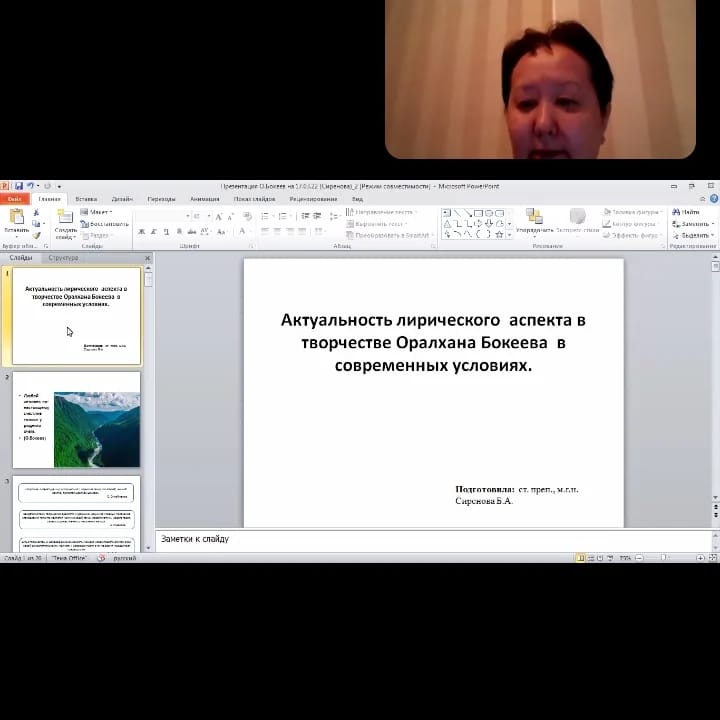Select the second slide thumbnail with mountain photo
This screenshot has height=720, width=720.
coord(77,421)
